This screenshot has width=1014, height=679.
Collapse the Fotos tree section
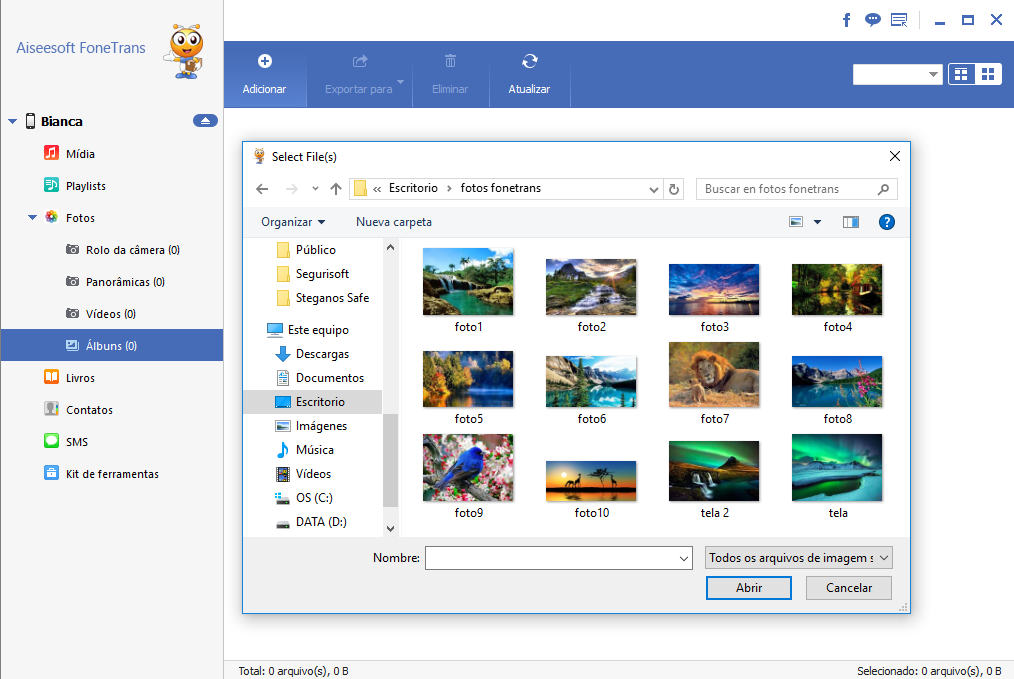32,218
